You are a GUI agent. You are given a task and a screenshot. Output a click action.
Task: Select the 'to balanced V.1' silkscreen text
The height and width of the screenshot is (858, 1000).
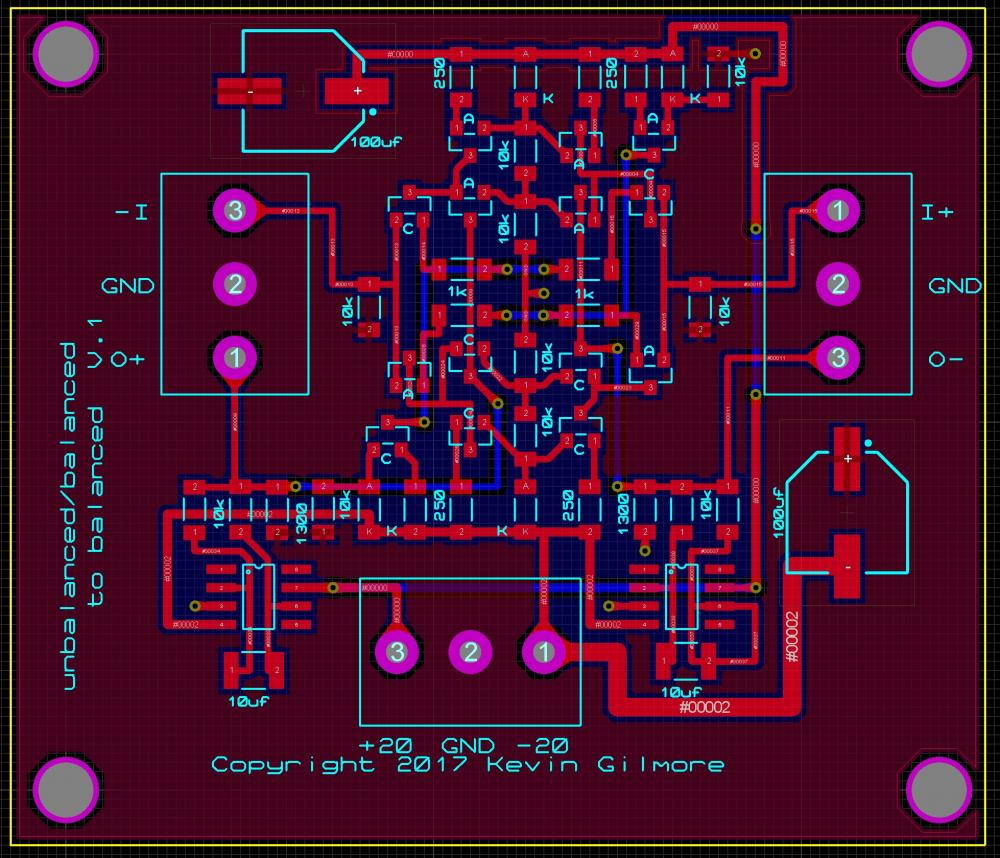[x=95, y=462]
